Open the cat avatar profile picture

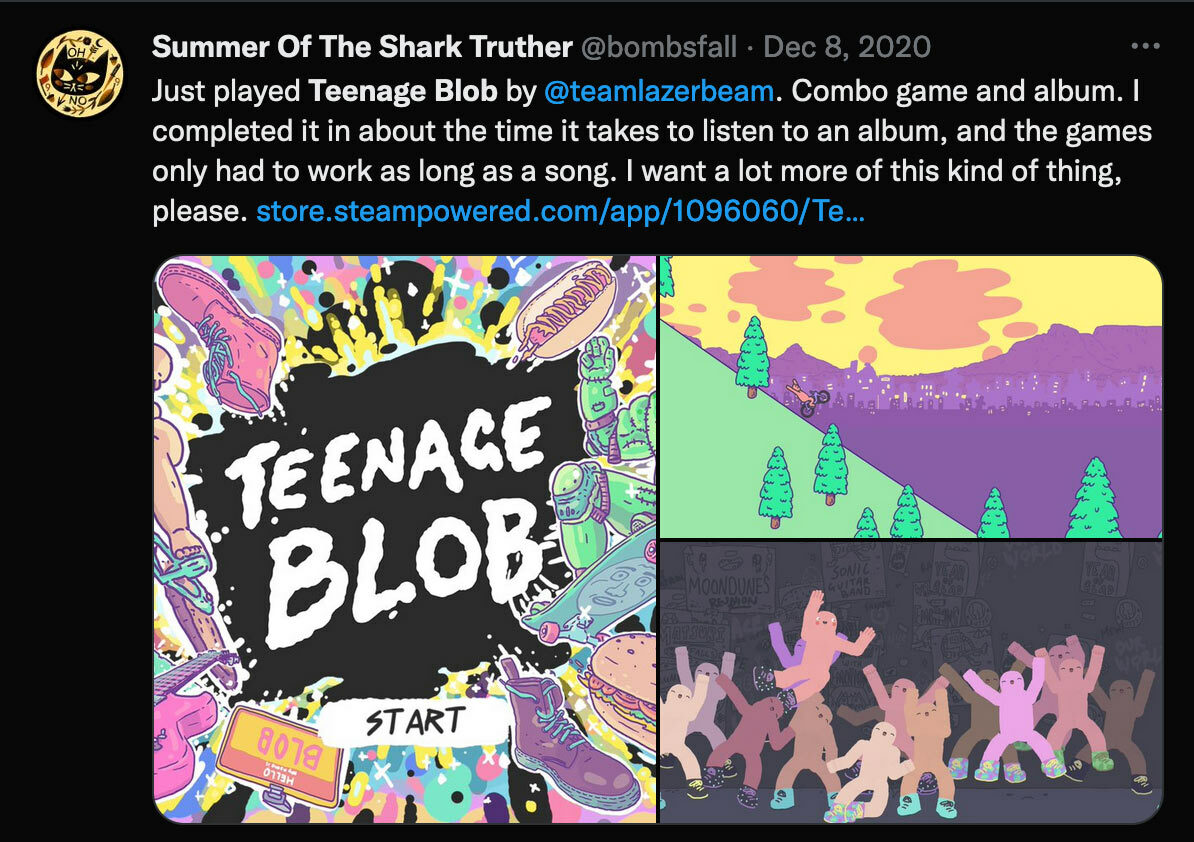[79, 74]
